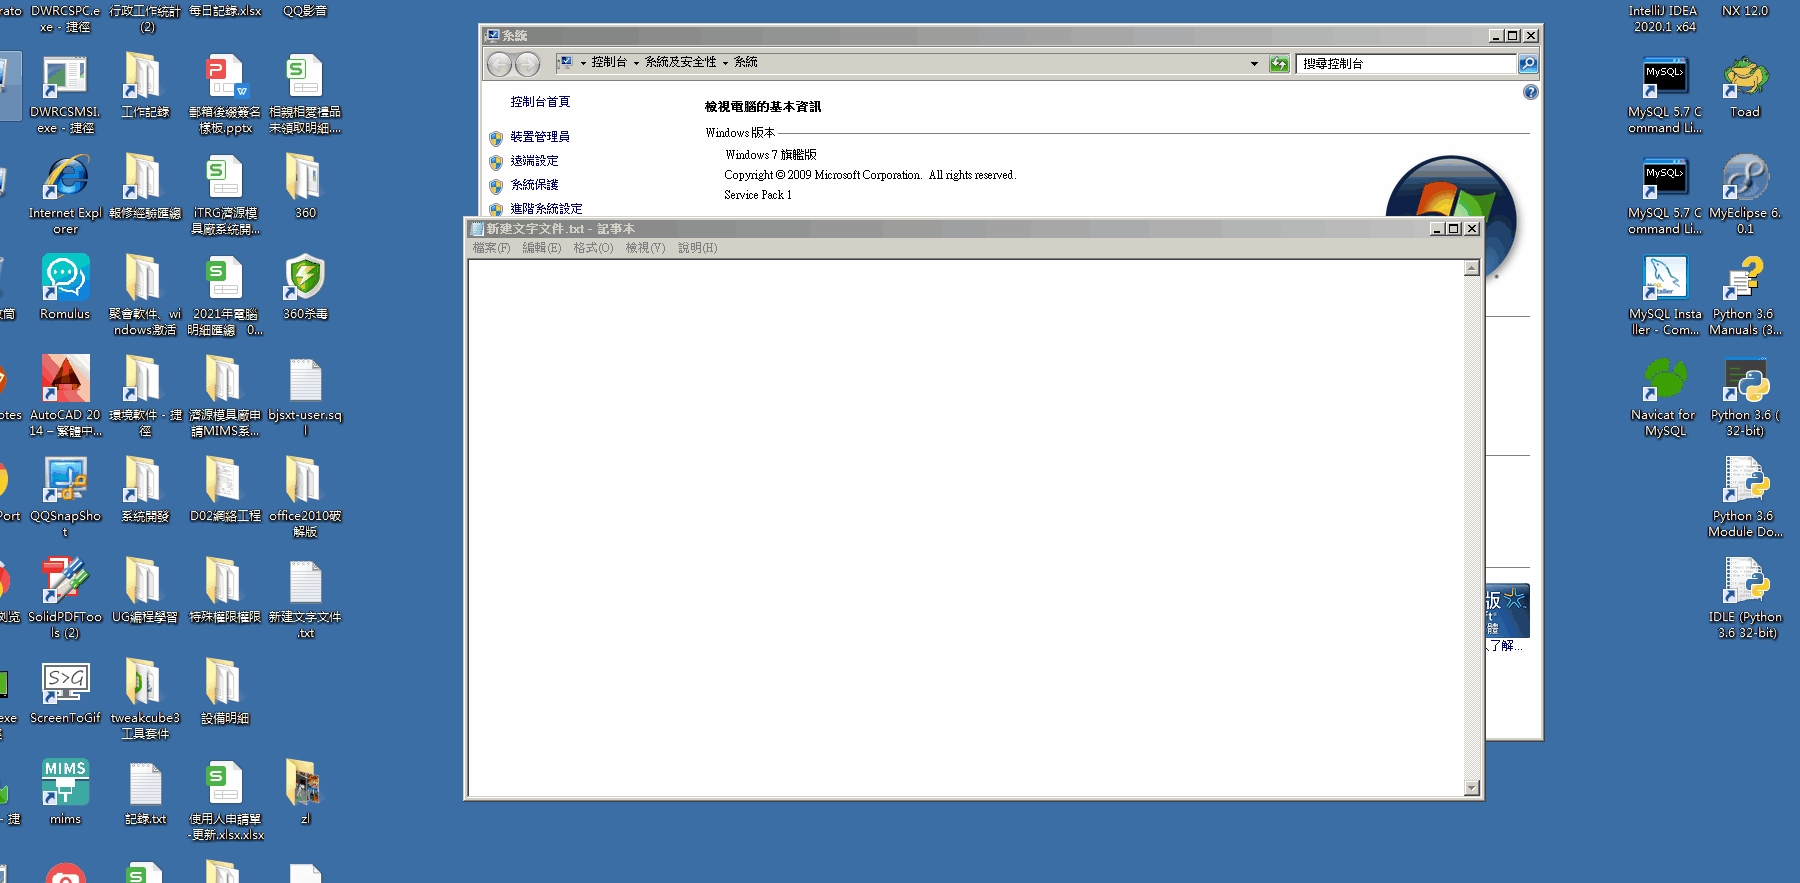Expand dropdown arrow after 控制台 breadcrumb
Image resolution: width=1800 pixels, height=883 pixels.
tap(636, 63)
